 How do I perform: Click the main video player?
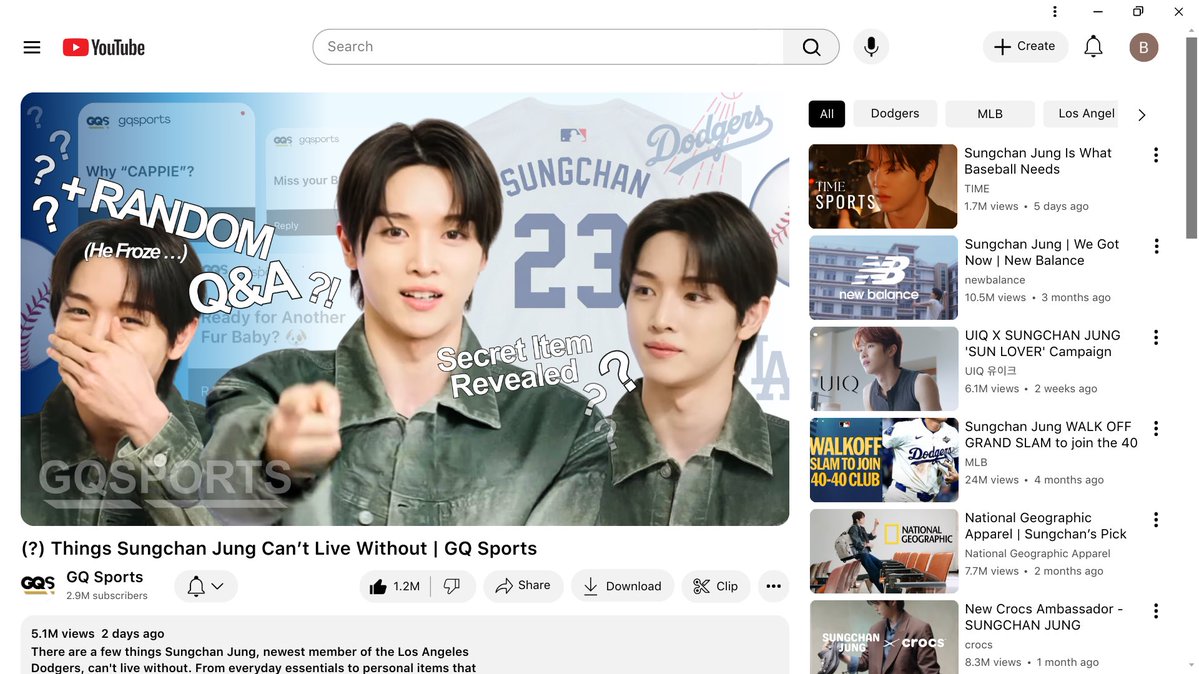coord(405,309)
